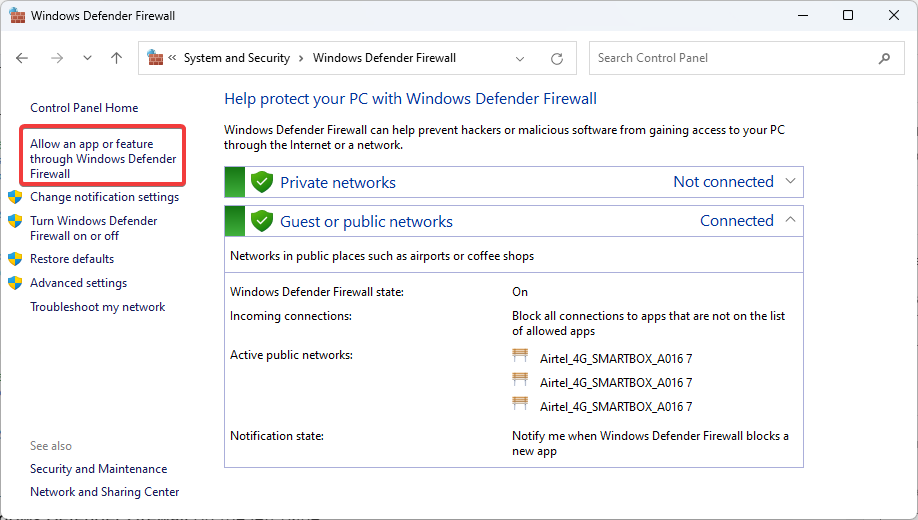Click Restore defaults link
The width and height of the screenshot is (918, 520).
(72, 259)
